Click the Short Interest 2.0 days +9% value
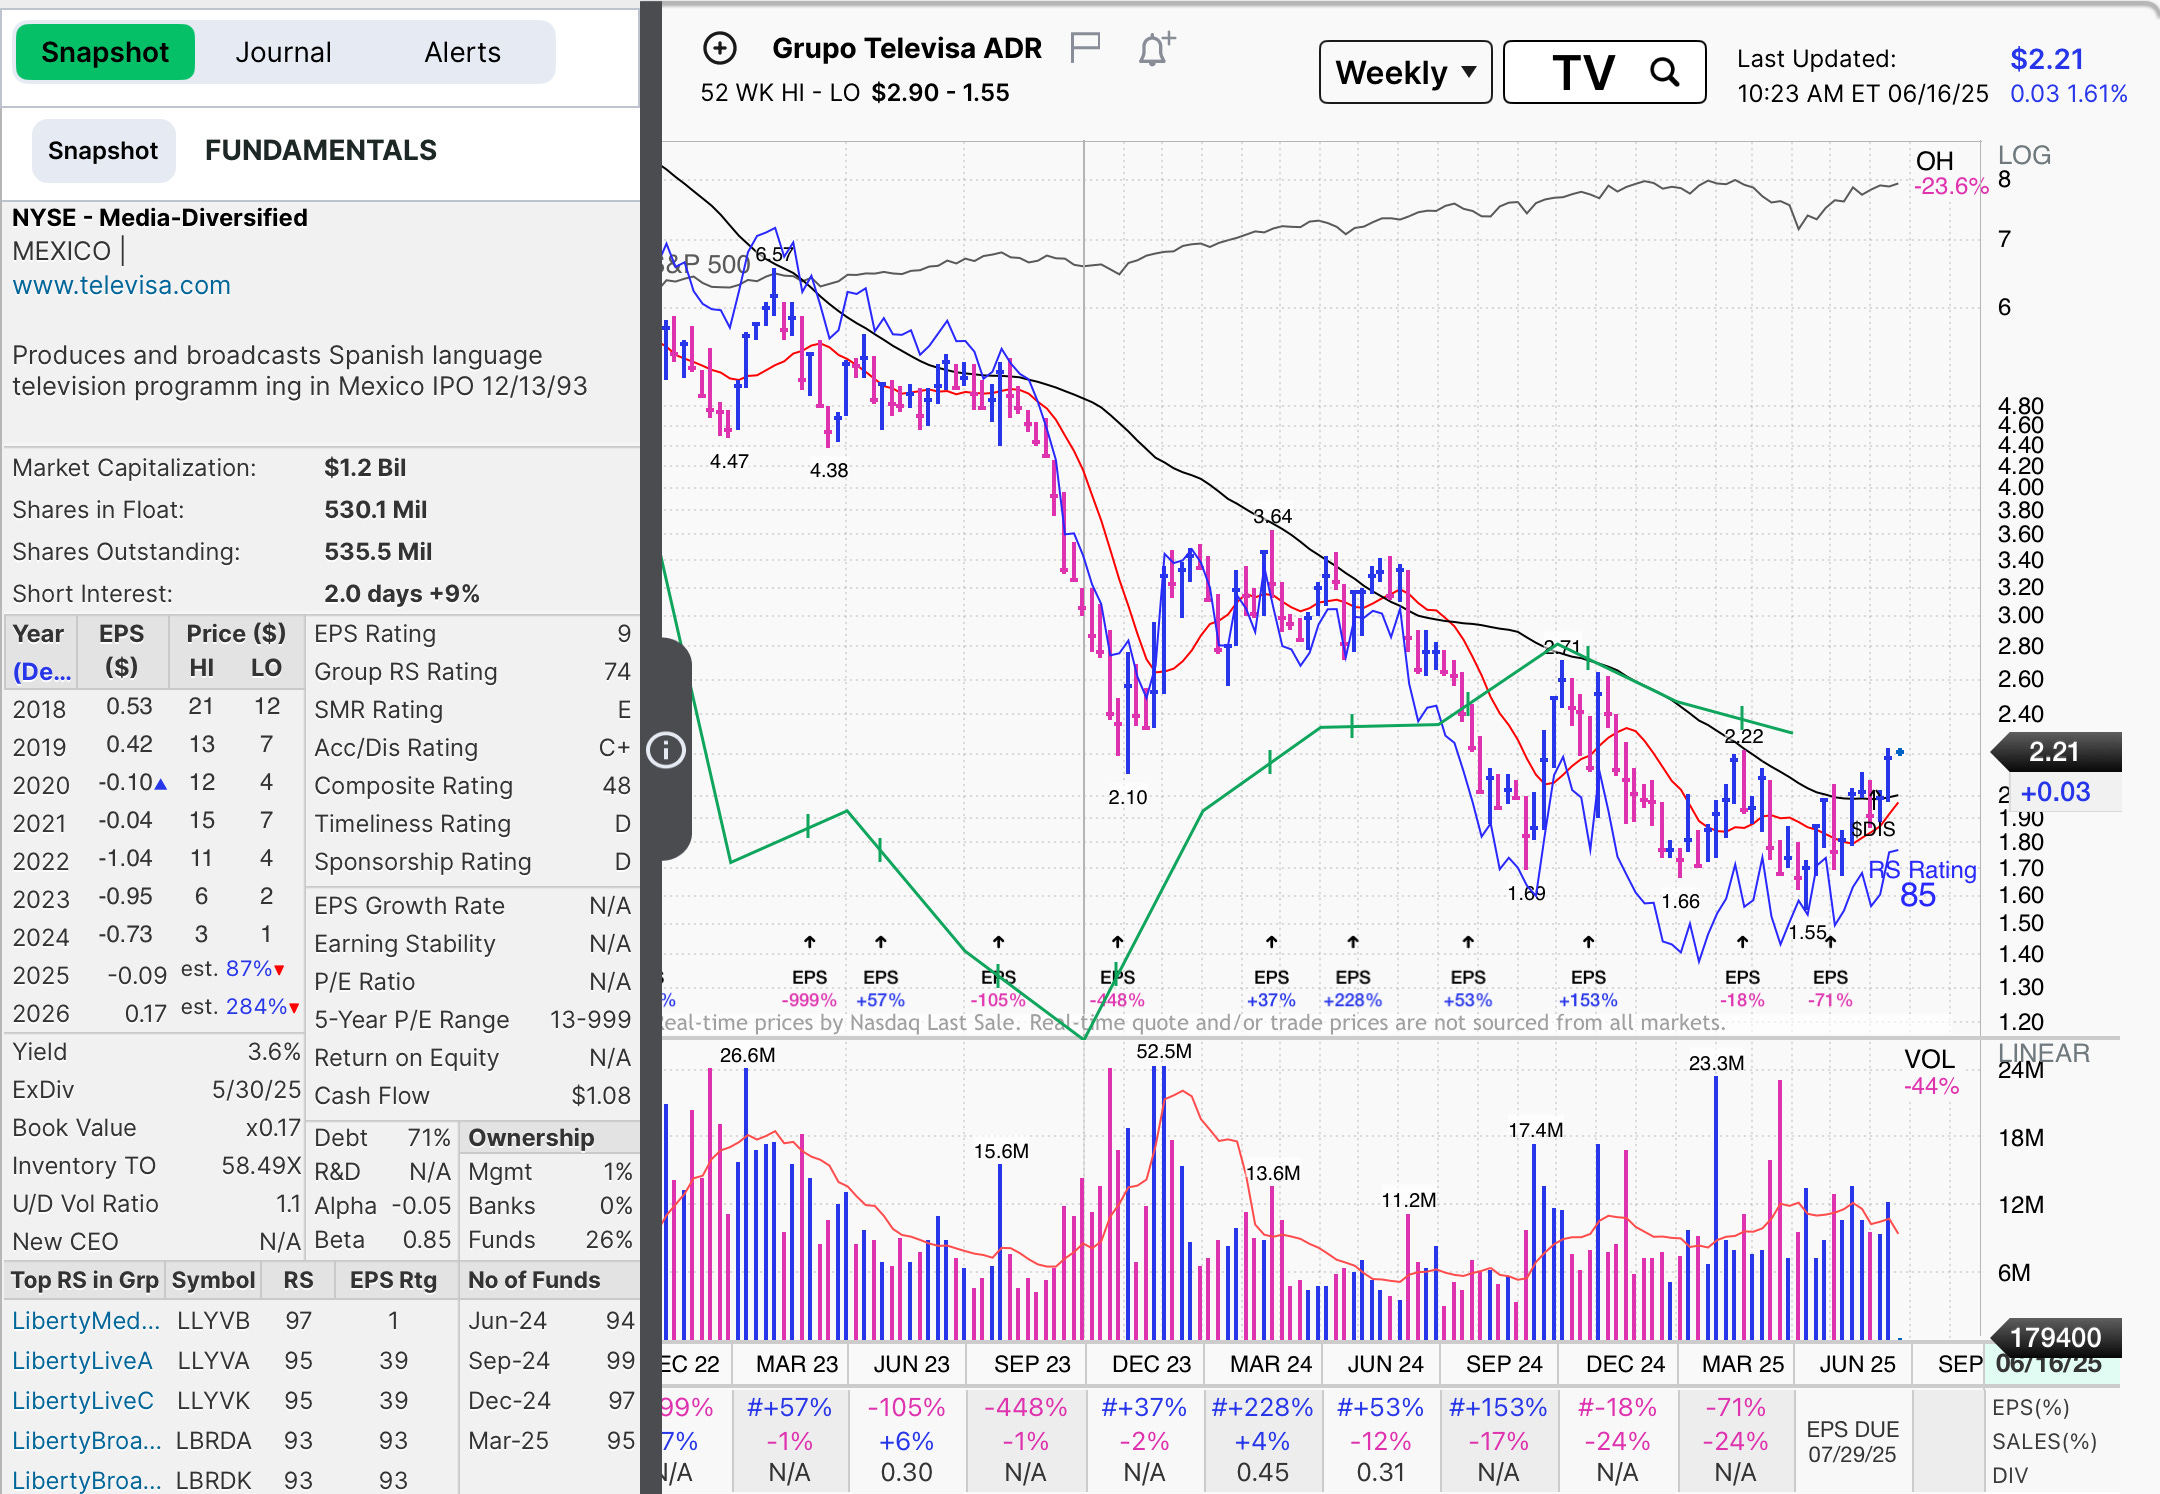Screen dimensions: 2160x1494 click(x=402, y=594)
